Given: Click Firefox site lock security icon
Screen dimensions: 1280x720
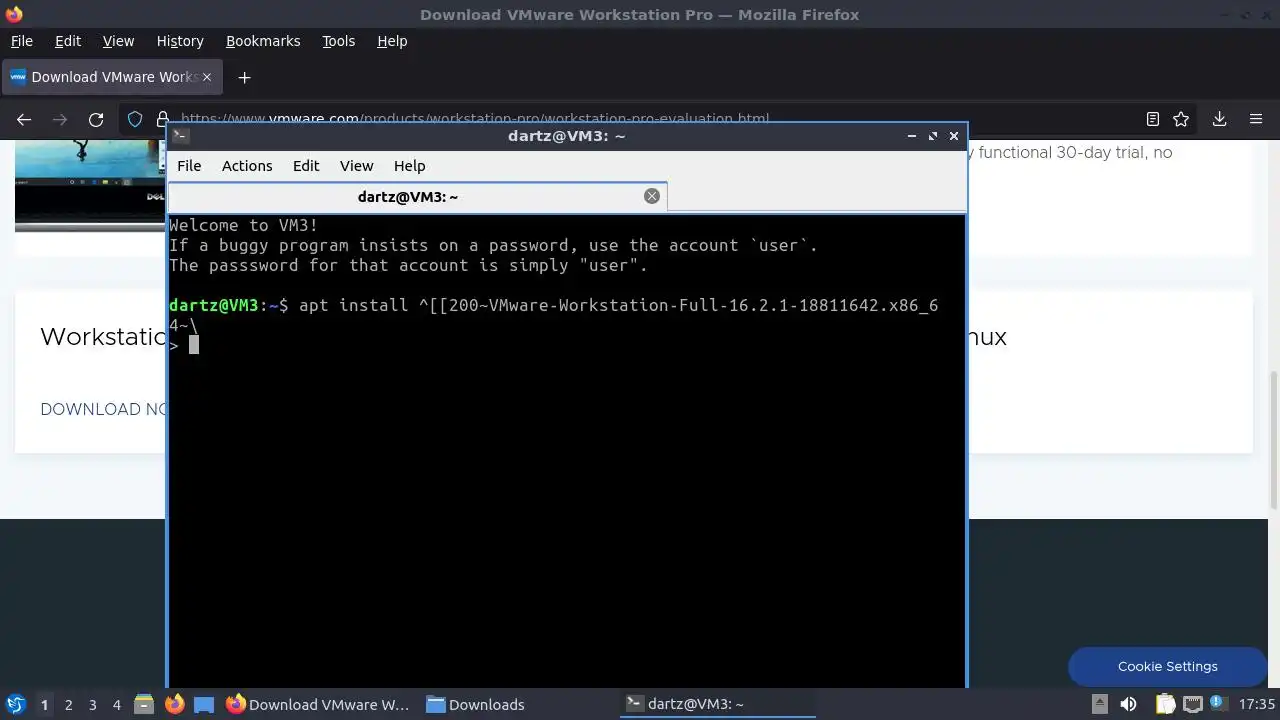Looking at the screenshot, I should tap(164, 119).
